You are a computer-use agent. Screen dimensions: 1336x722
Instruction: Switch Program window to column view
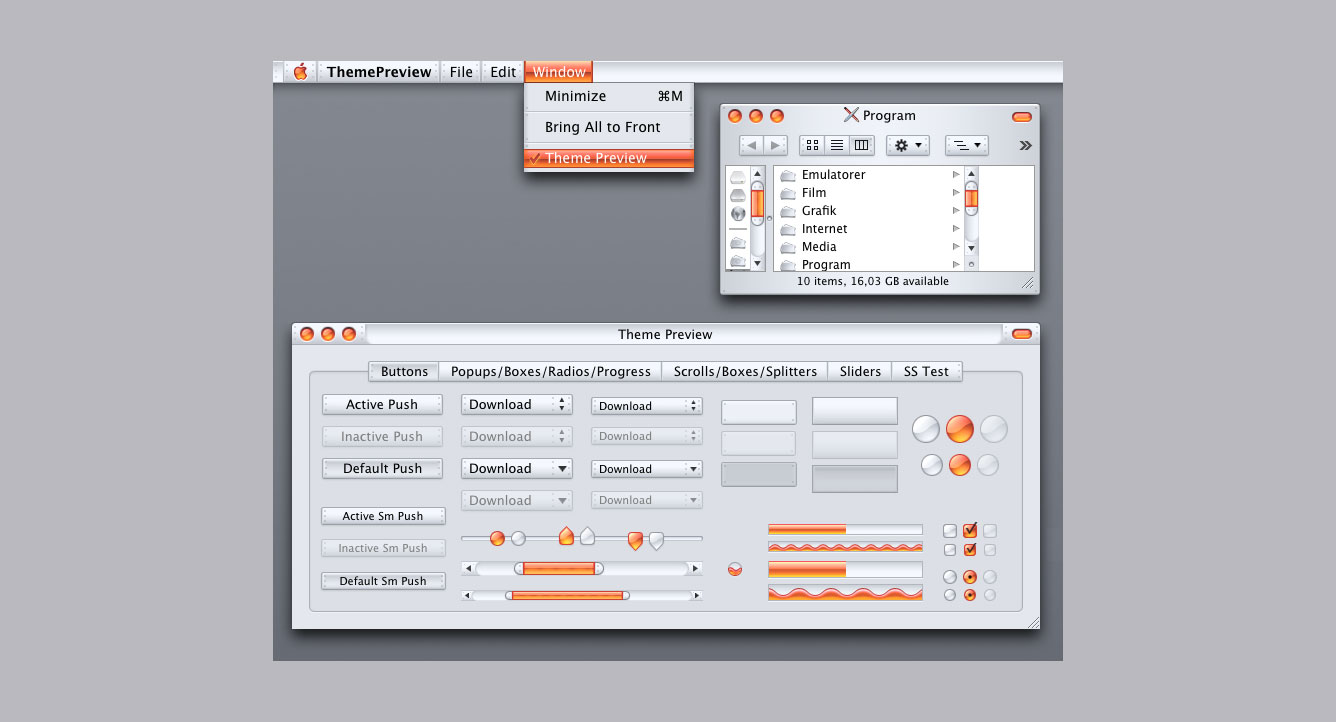click(x=862, y=145)
